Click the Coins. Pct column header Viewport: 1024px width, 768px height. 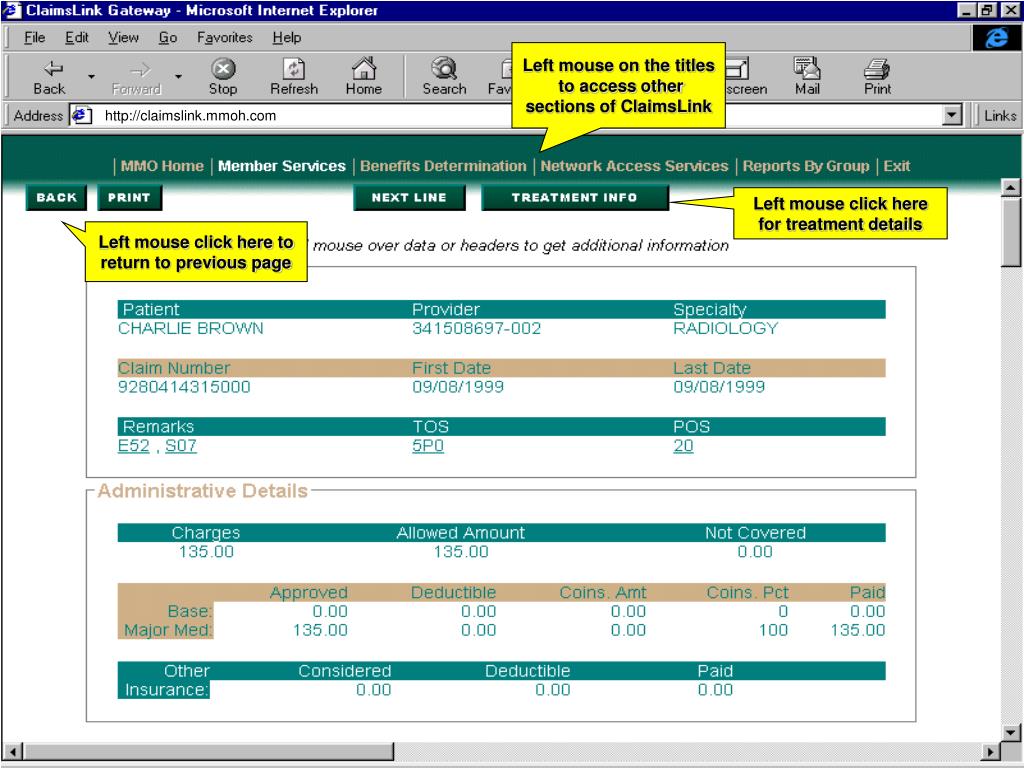pyautogui.click(x=747, y=593)
